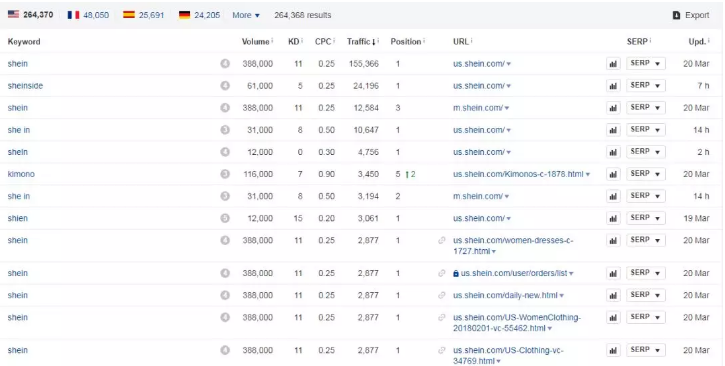This screenshot has width=725, height=366.
Task: Open SERP dropdown in the shien row
Action: click(x=646, y=218)
